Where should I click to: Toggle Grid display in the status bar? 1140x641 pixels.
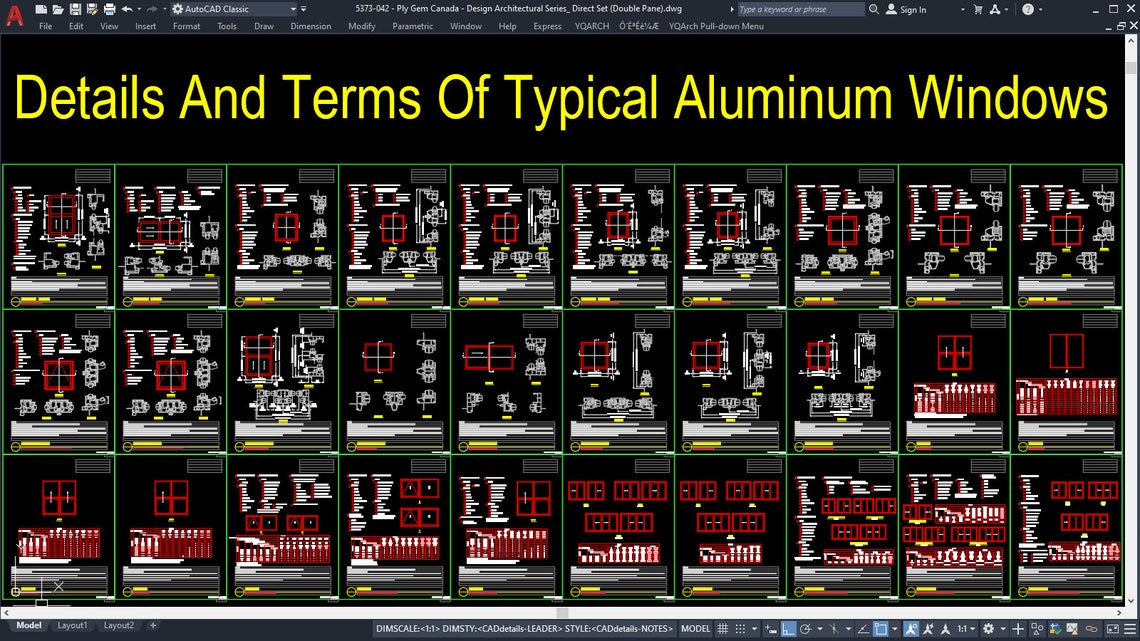tap(723, 631)
